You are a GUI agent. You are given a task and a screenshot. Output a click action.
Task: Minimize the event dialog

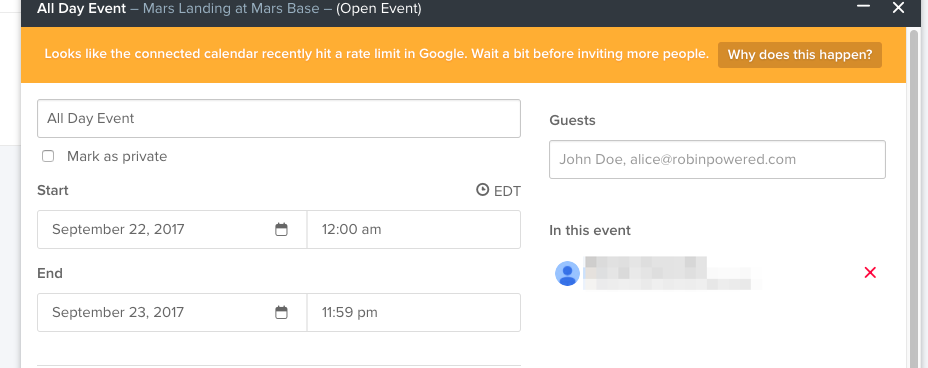[863, 7]
